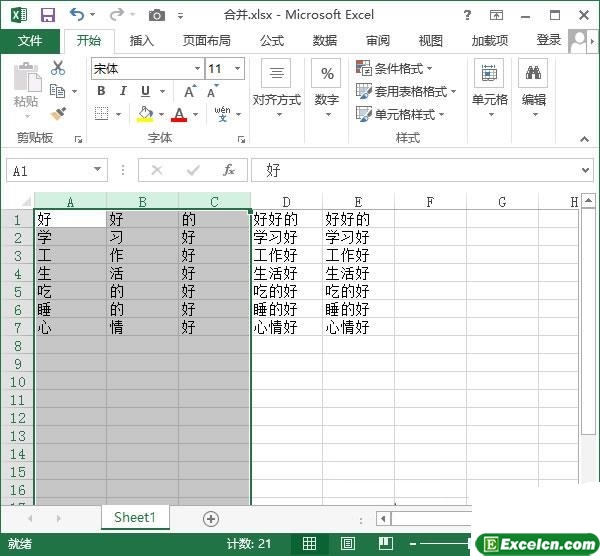Save the workbook with the floppy icon

(48, 15)
